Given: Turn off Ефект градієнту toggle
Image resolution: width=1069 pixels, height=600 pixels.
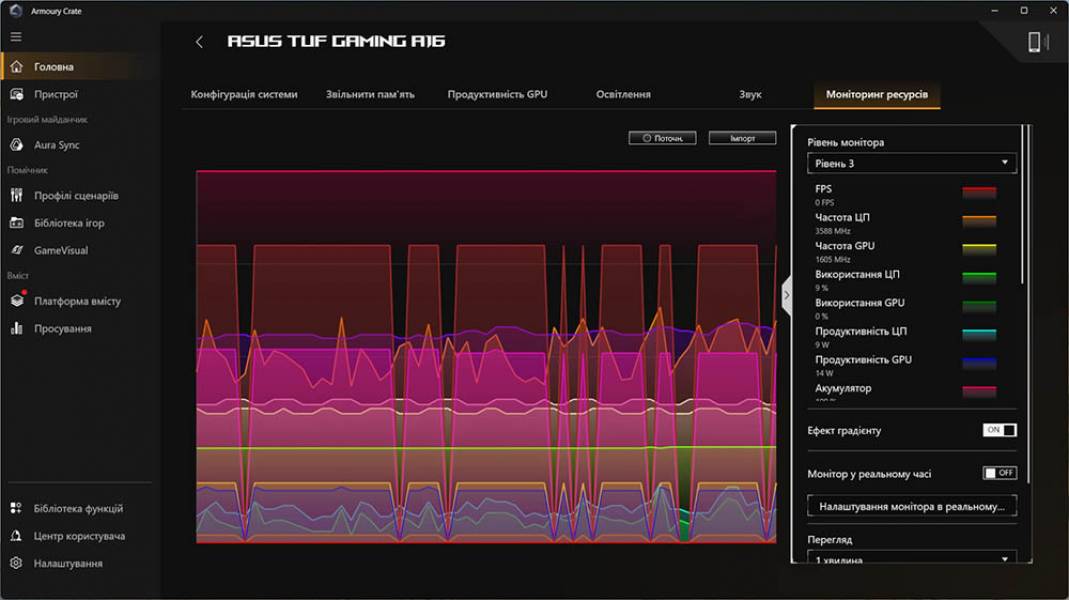Looking at the screenshot, I should (999, 430).
